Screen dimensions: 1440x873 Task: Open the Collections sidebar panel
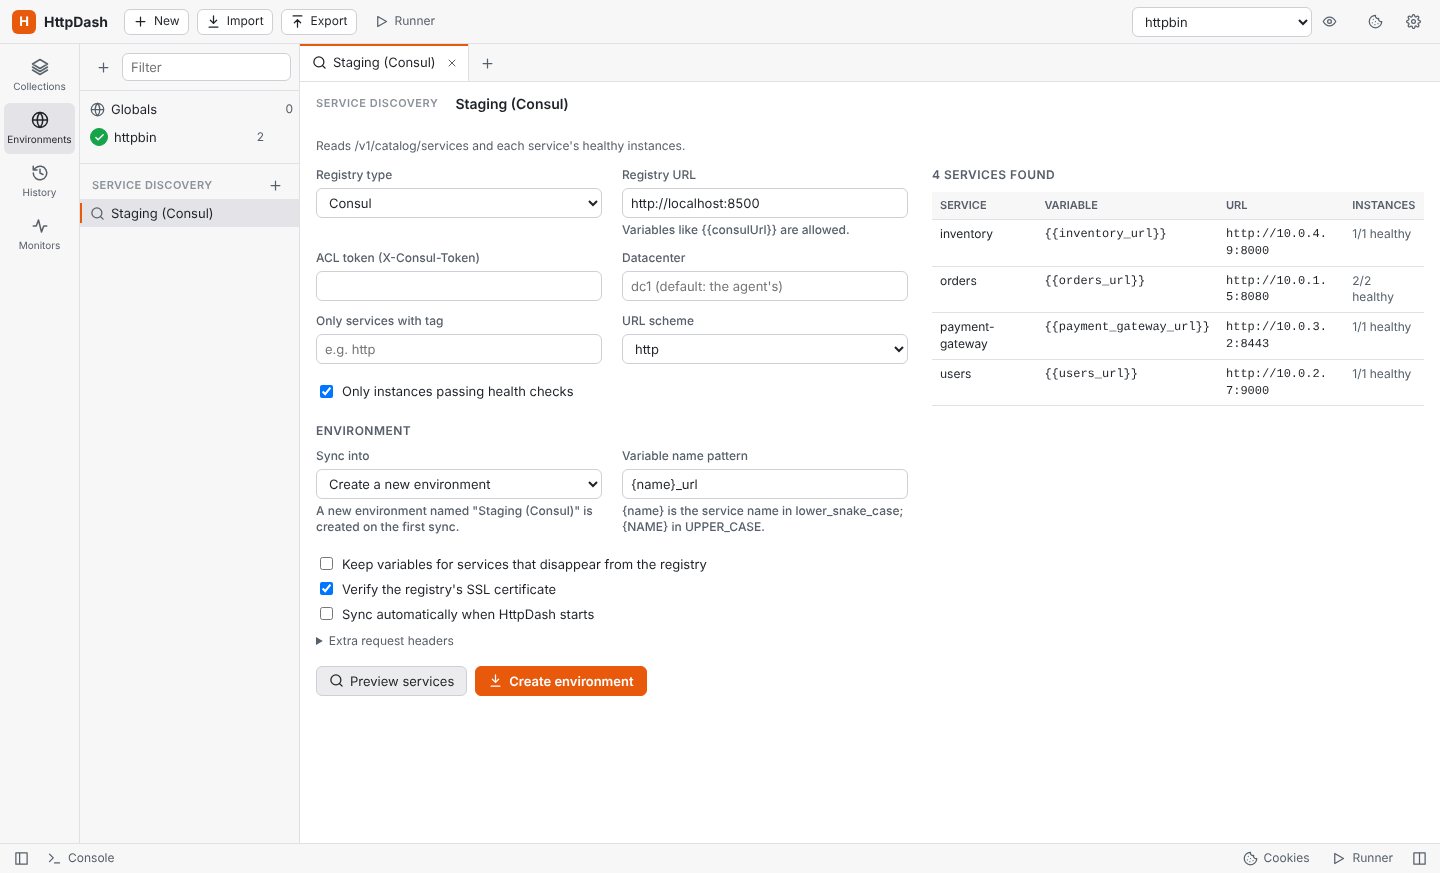click(x=39, y=75)
